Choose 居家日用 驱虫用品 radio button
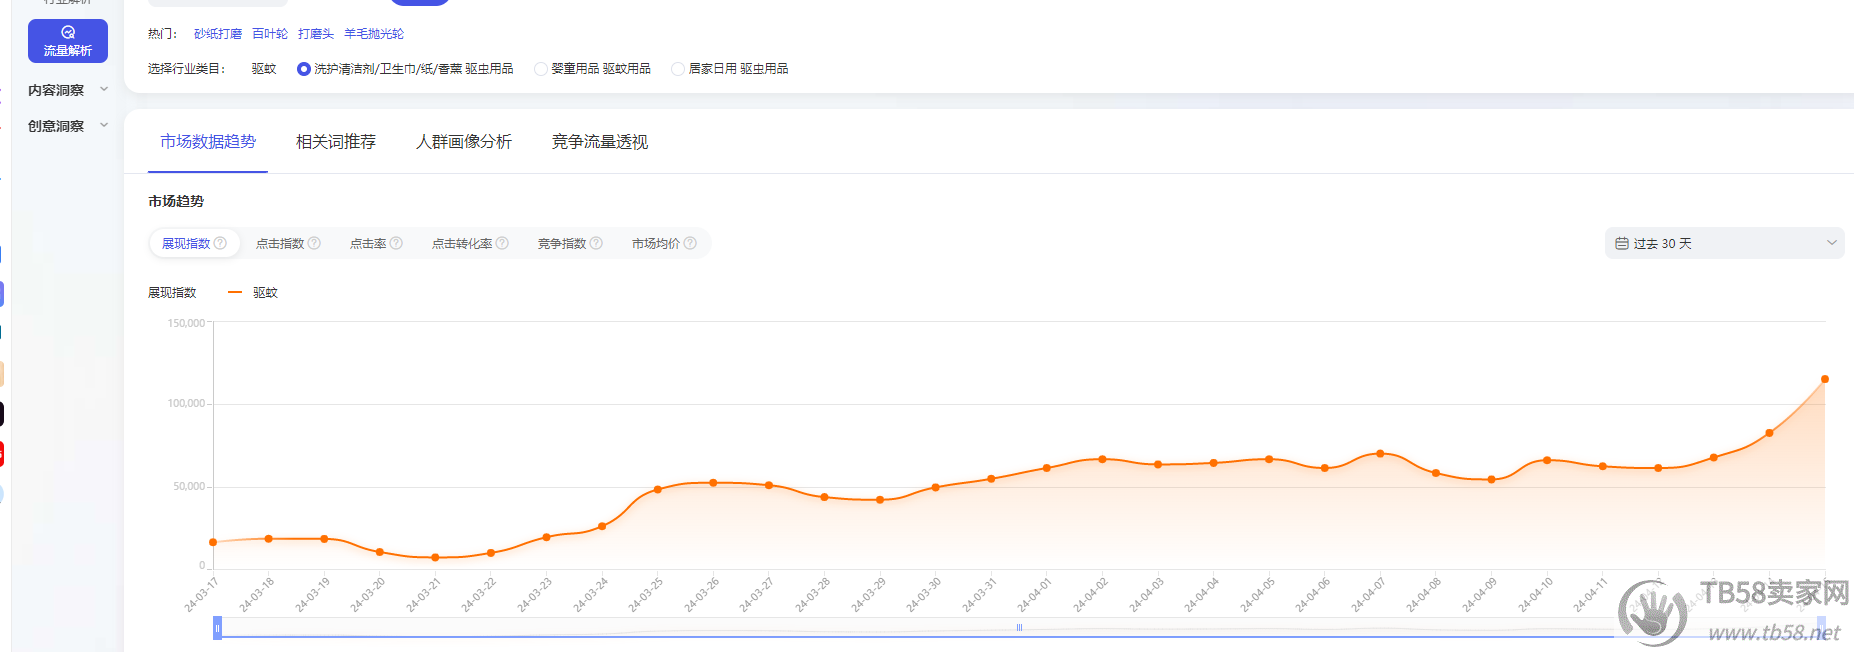This screenshot has height=652, width=1854. (678, 69)
